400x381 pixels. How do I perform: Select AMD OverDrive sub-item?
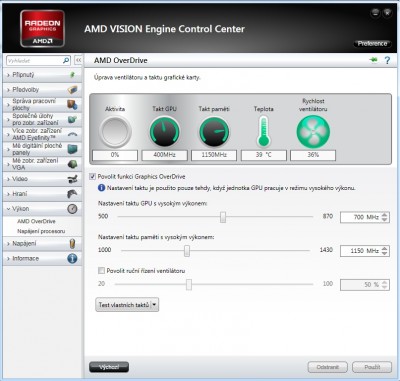pyautogui.click(x=36, y=221)
